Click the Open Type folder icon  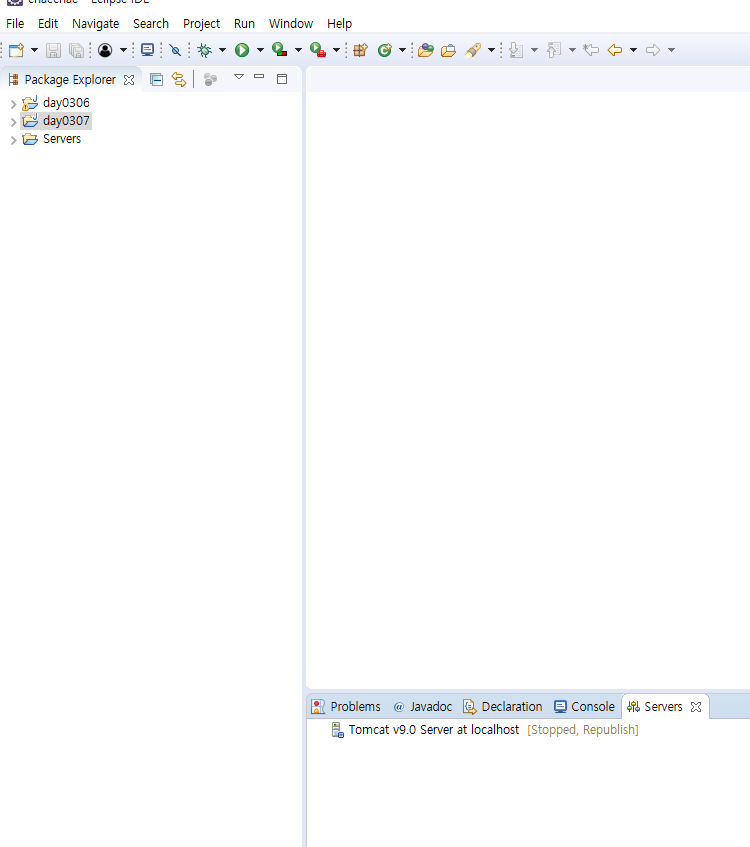coord(426,50)
